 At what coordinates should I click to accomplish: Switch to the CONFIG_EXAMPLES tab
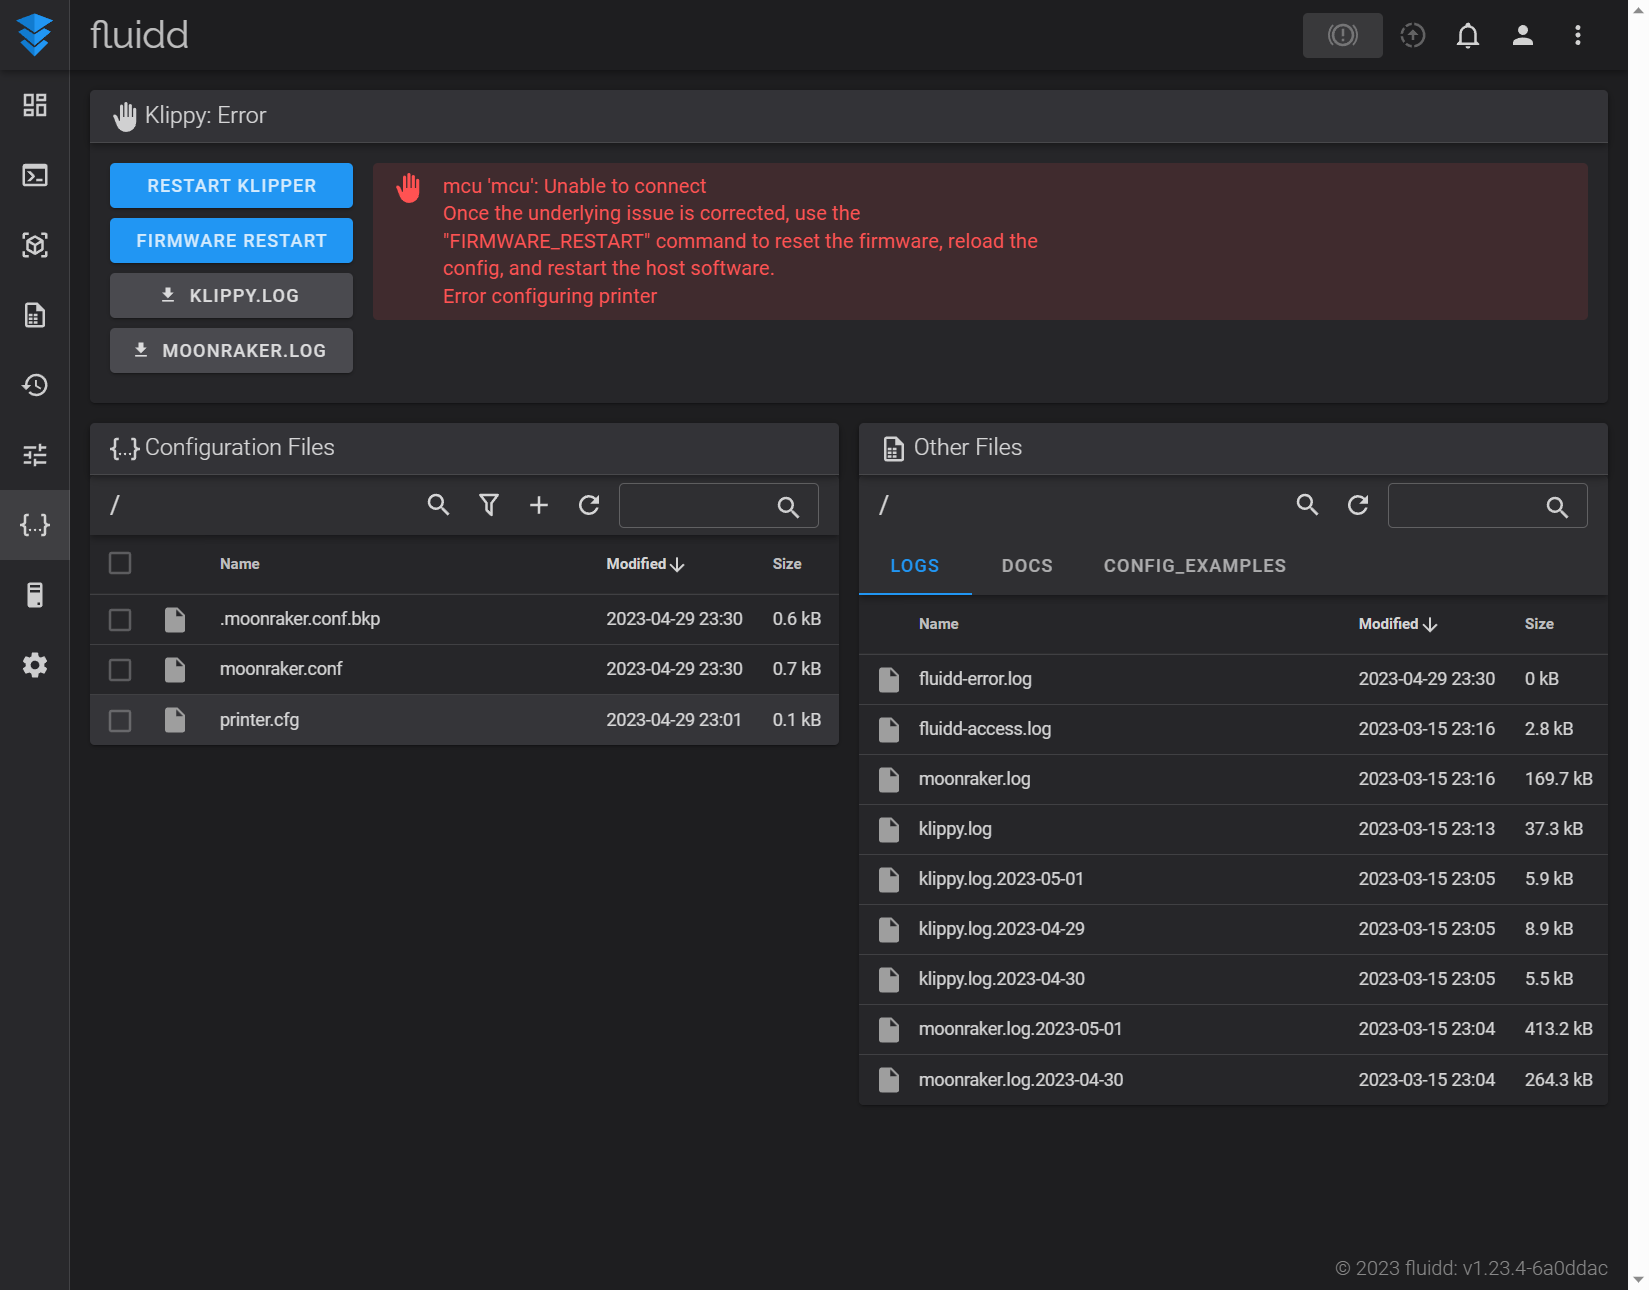click(x=1195, y=566)
